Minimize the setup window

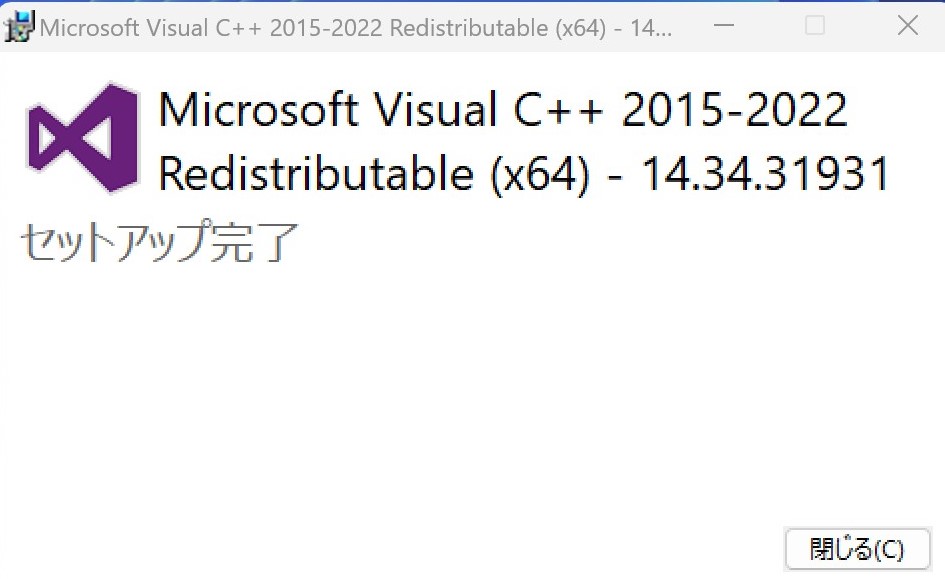pos(723,26)
